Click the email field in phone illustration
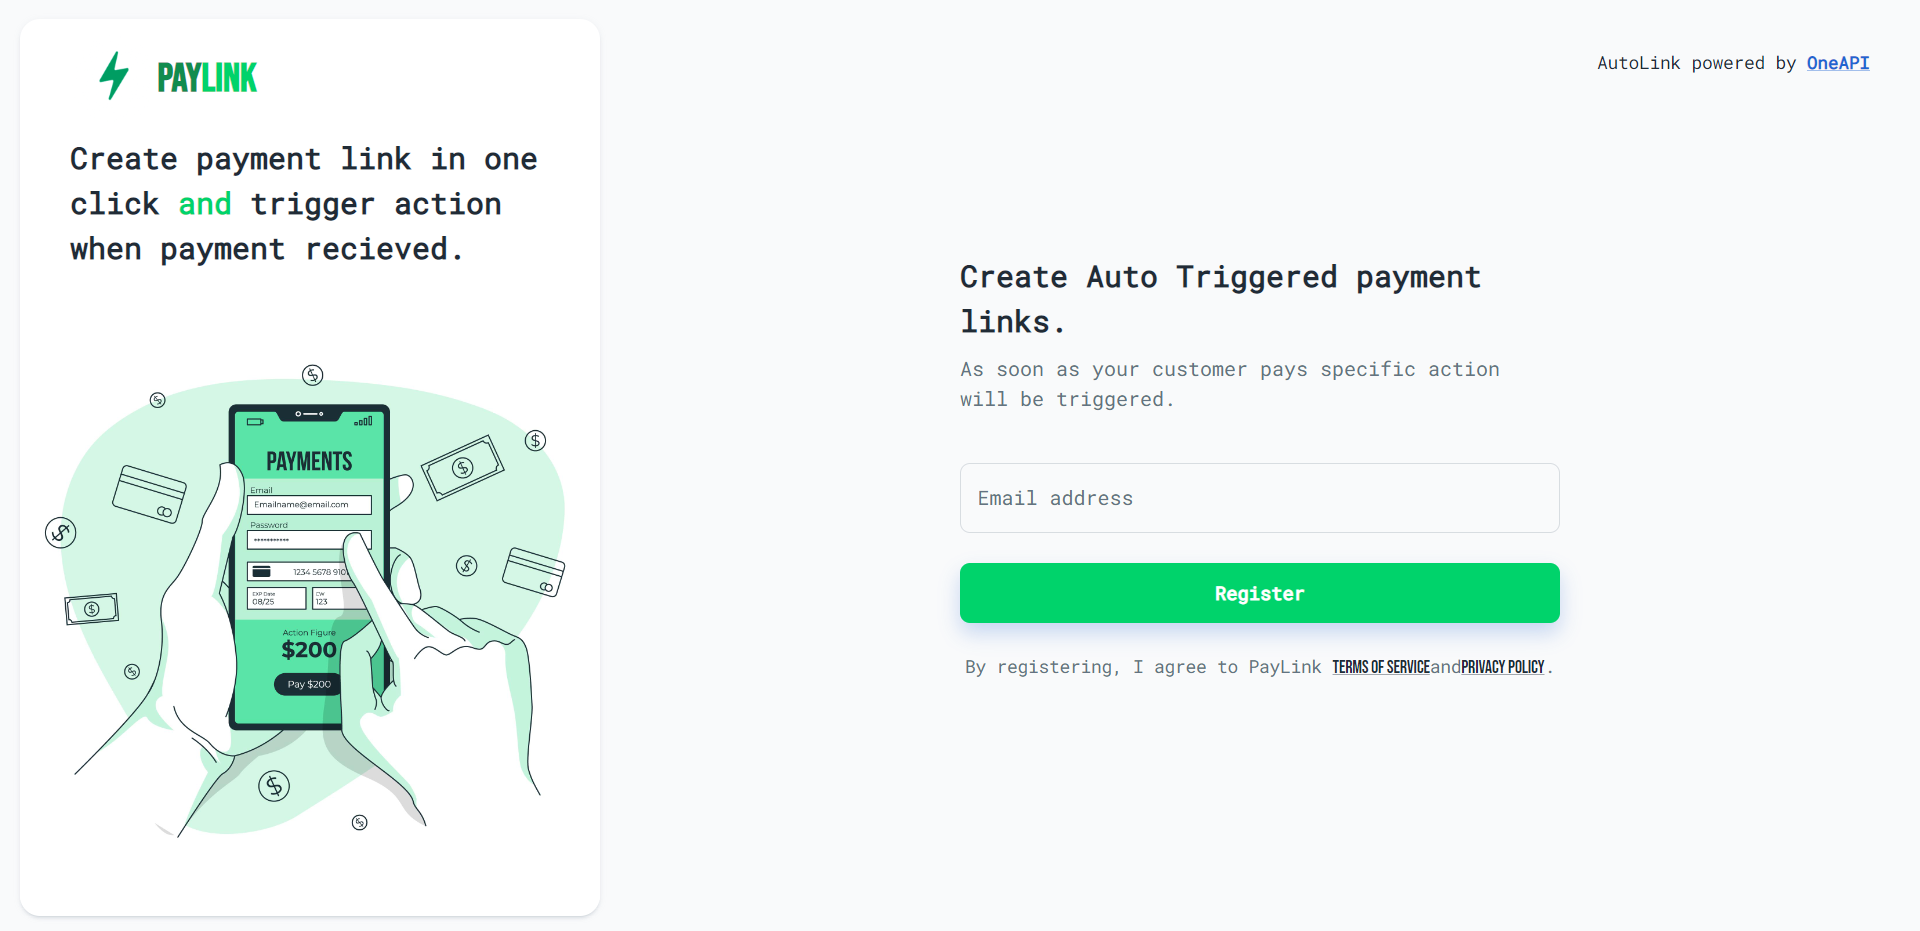 pos(309,505)
